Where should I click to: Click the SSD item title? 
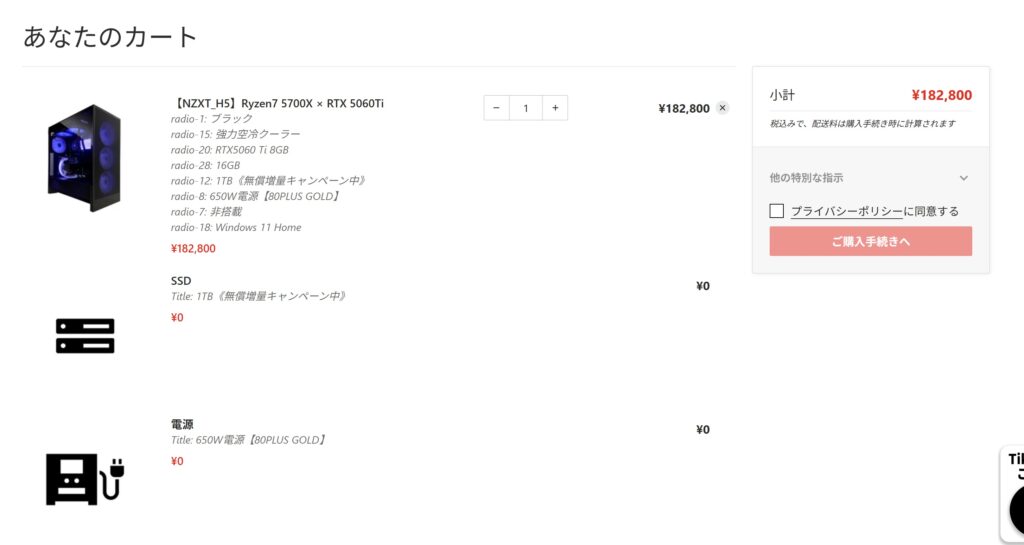(181, 281)
